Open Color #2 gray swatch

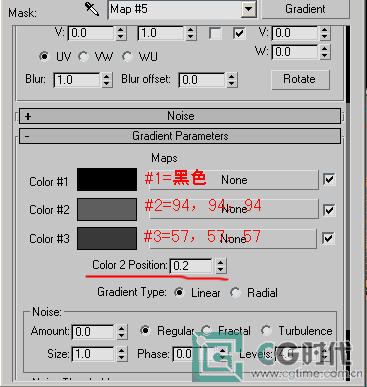[x=107, y=209]
